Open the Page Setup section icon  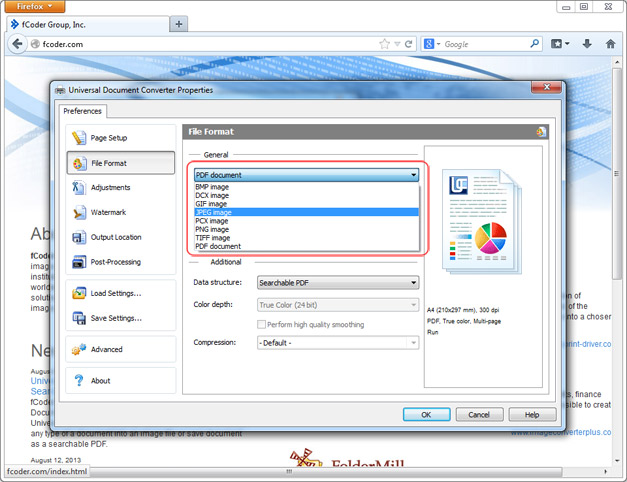click(x=79, y=138)
